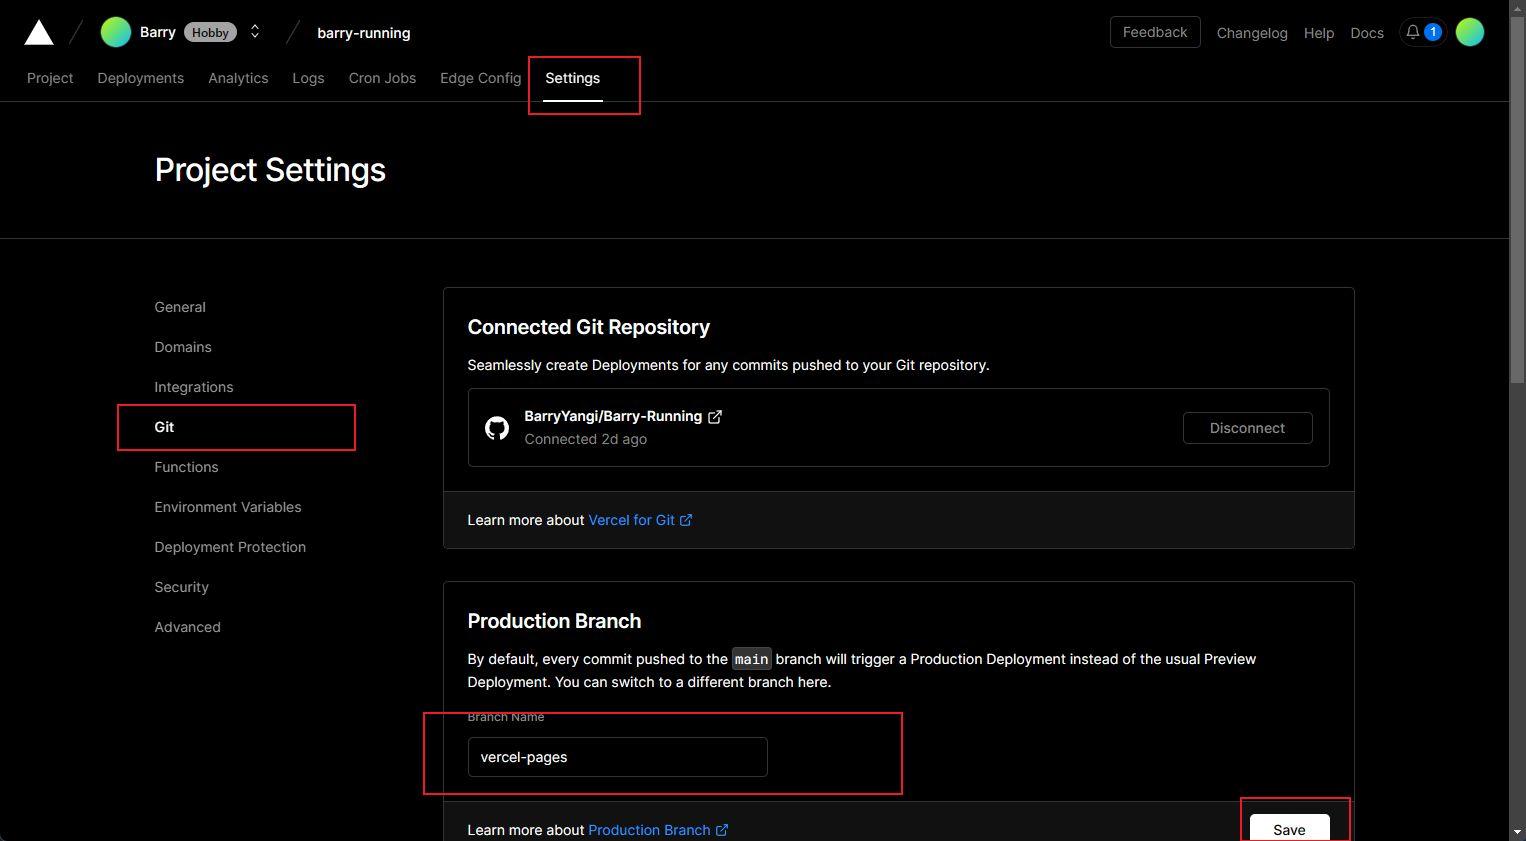The width and height of the screenshot is (1526, 841).
Task: Open Security settings section
Action: [x=181, y=587]
